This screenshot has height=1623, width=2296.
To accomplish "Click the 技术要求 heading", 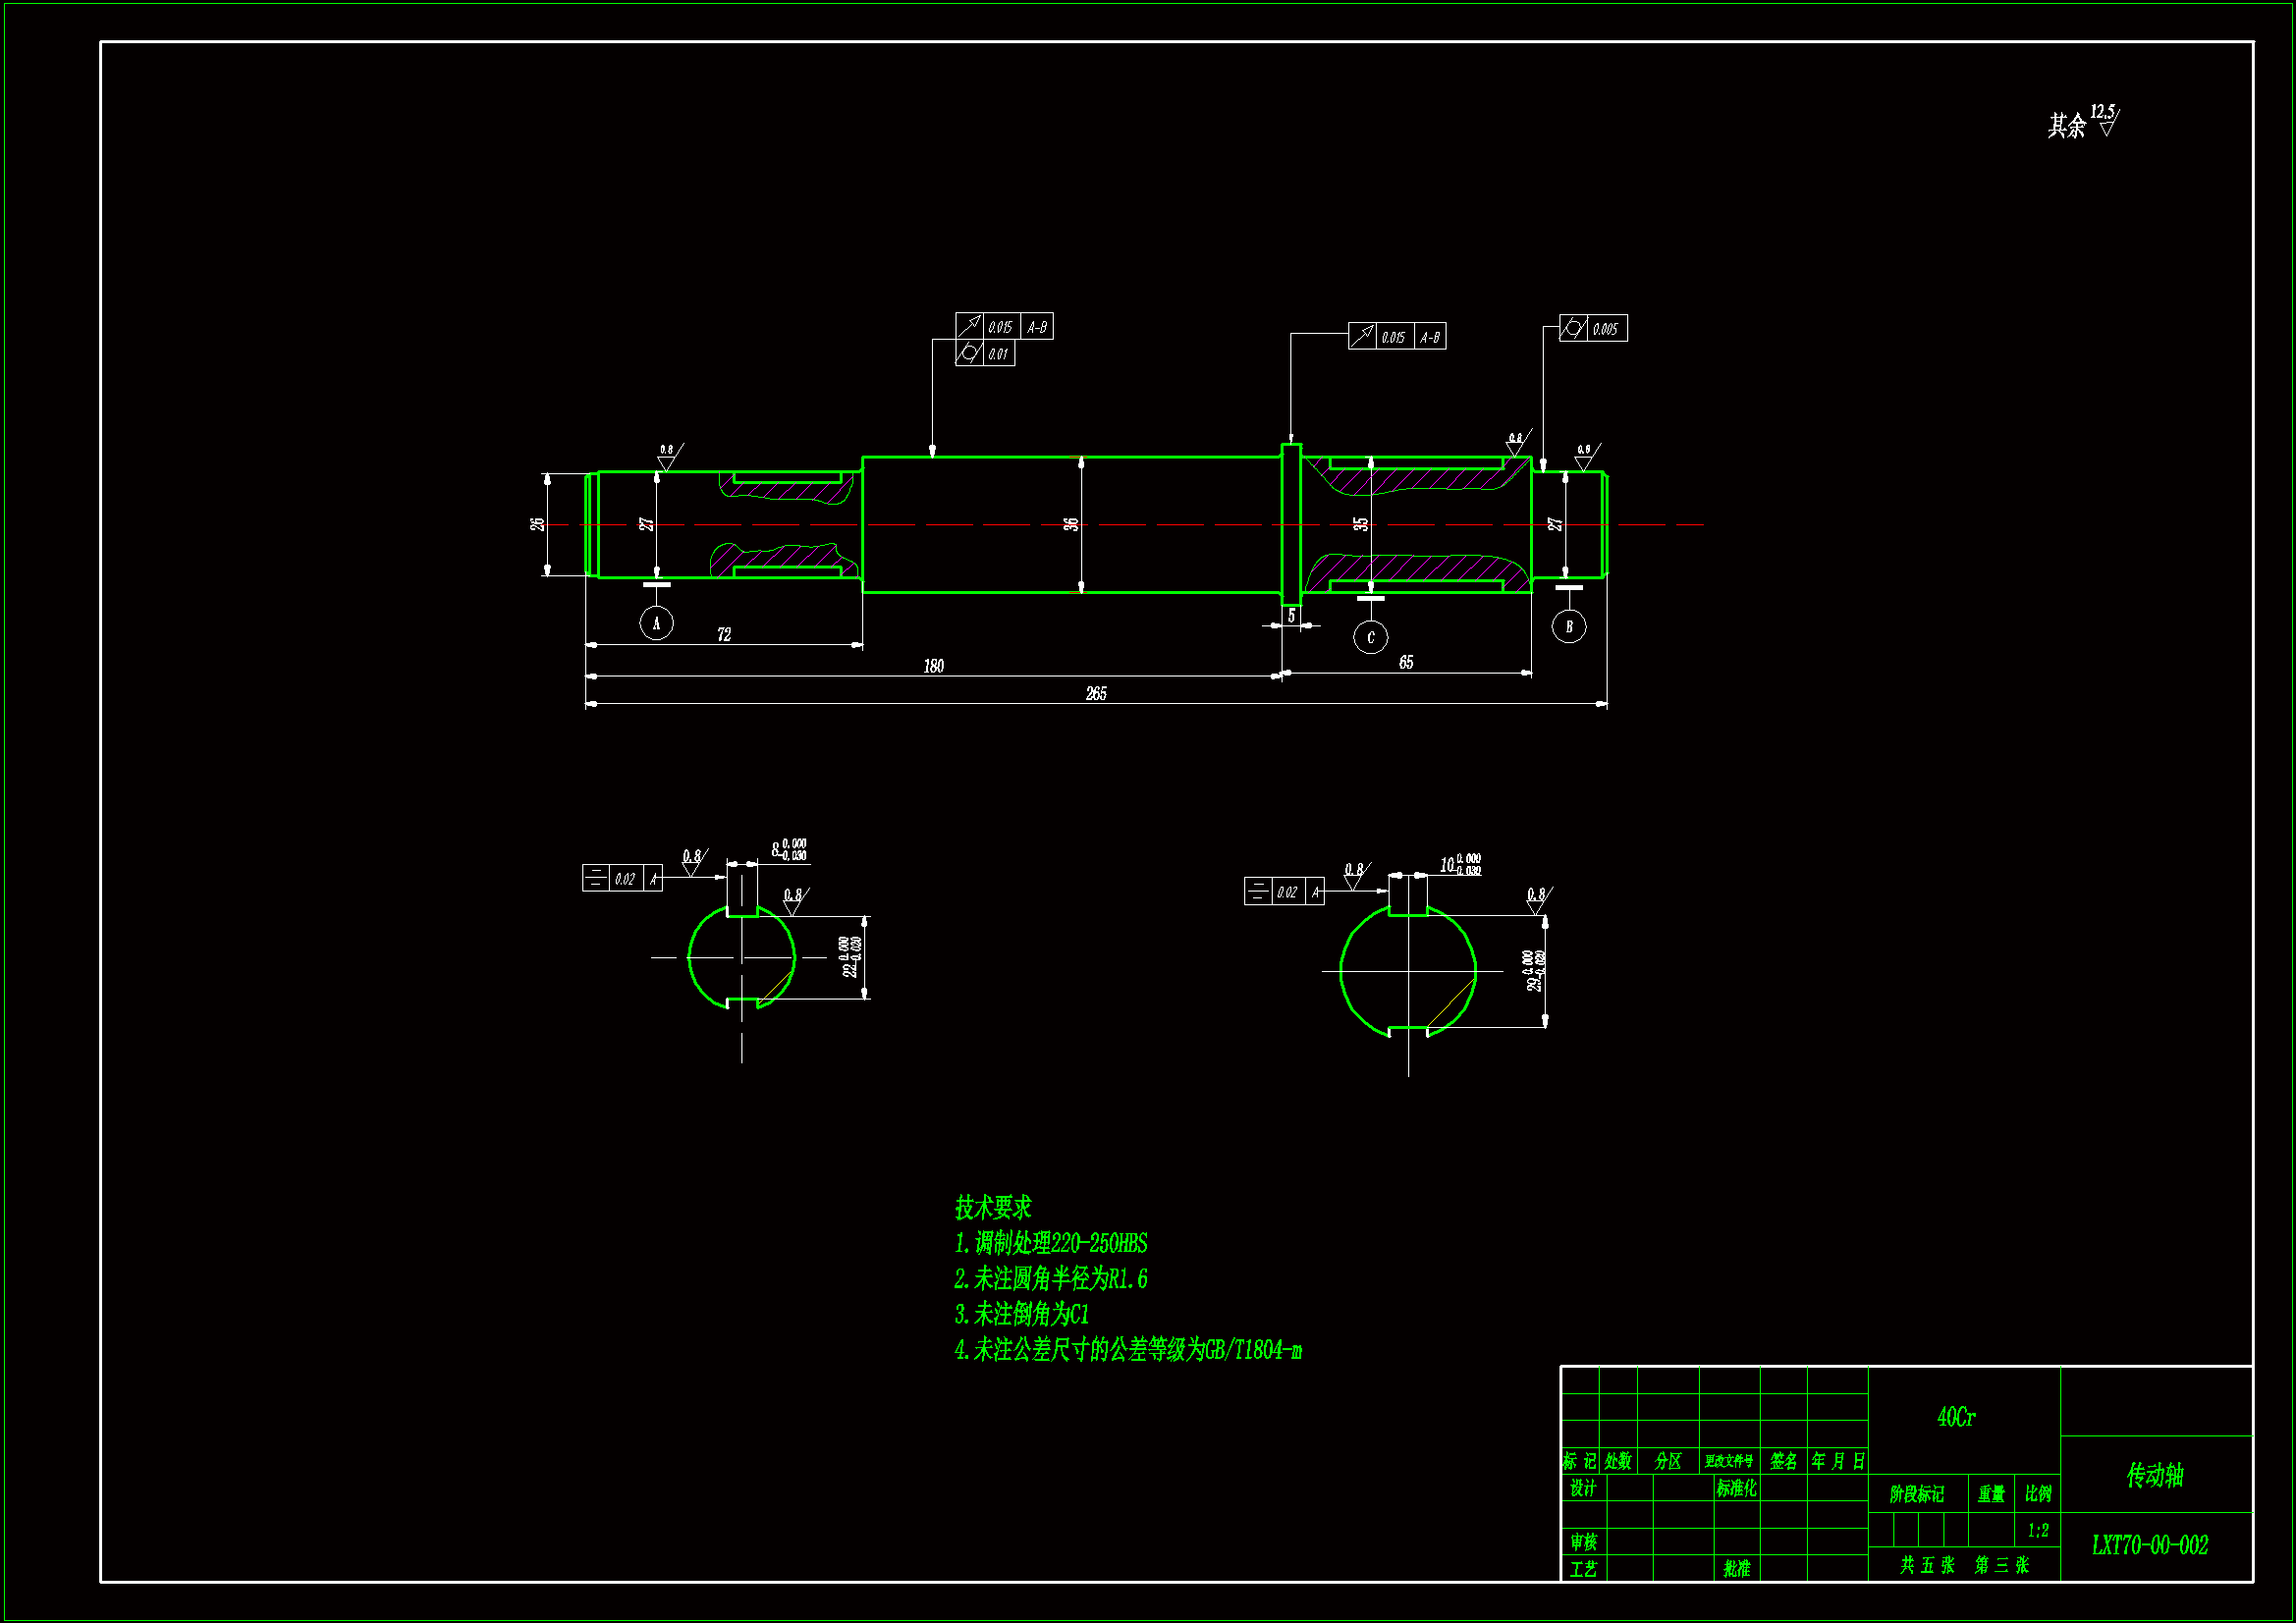I will [x=992, y=1208].
